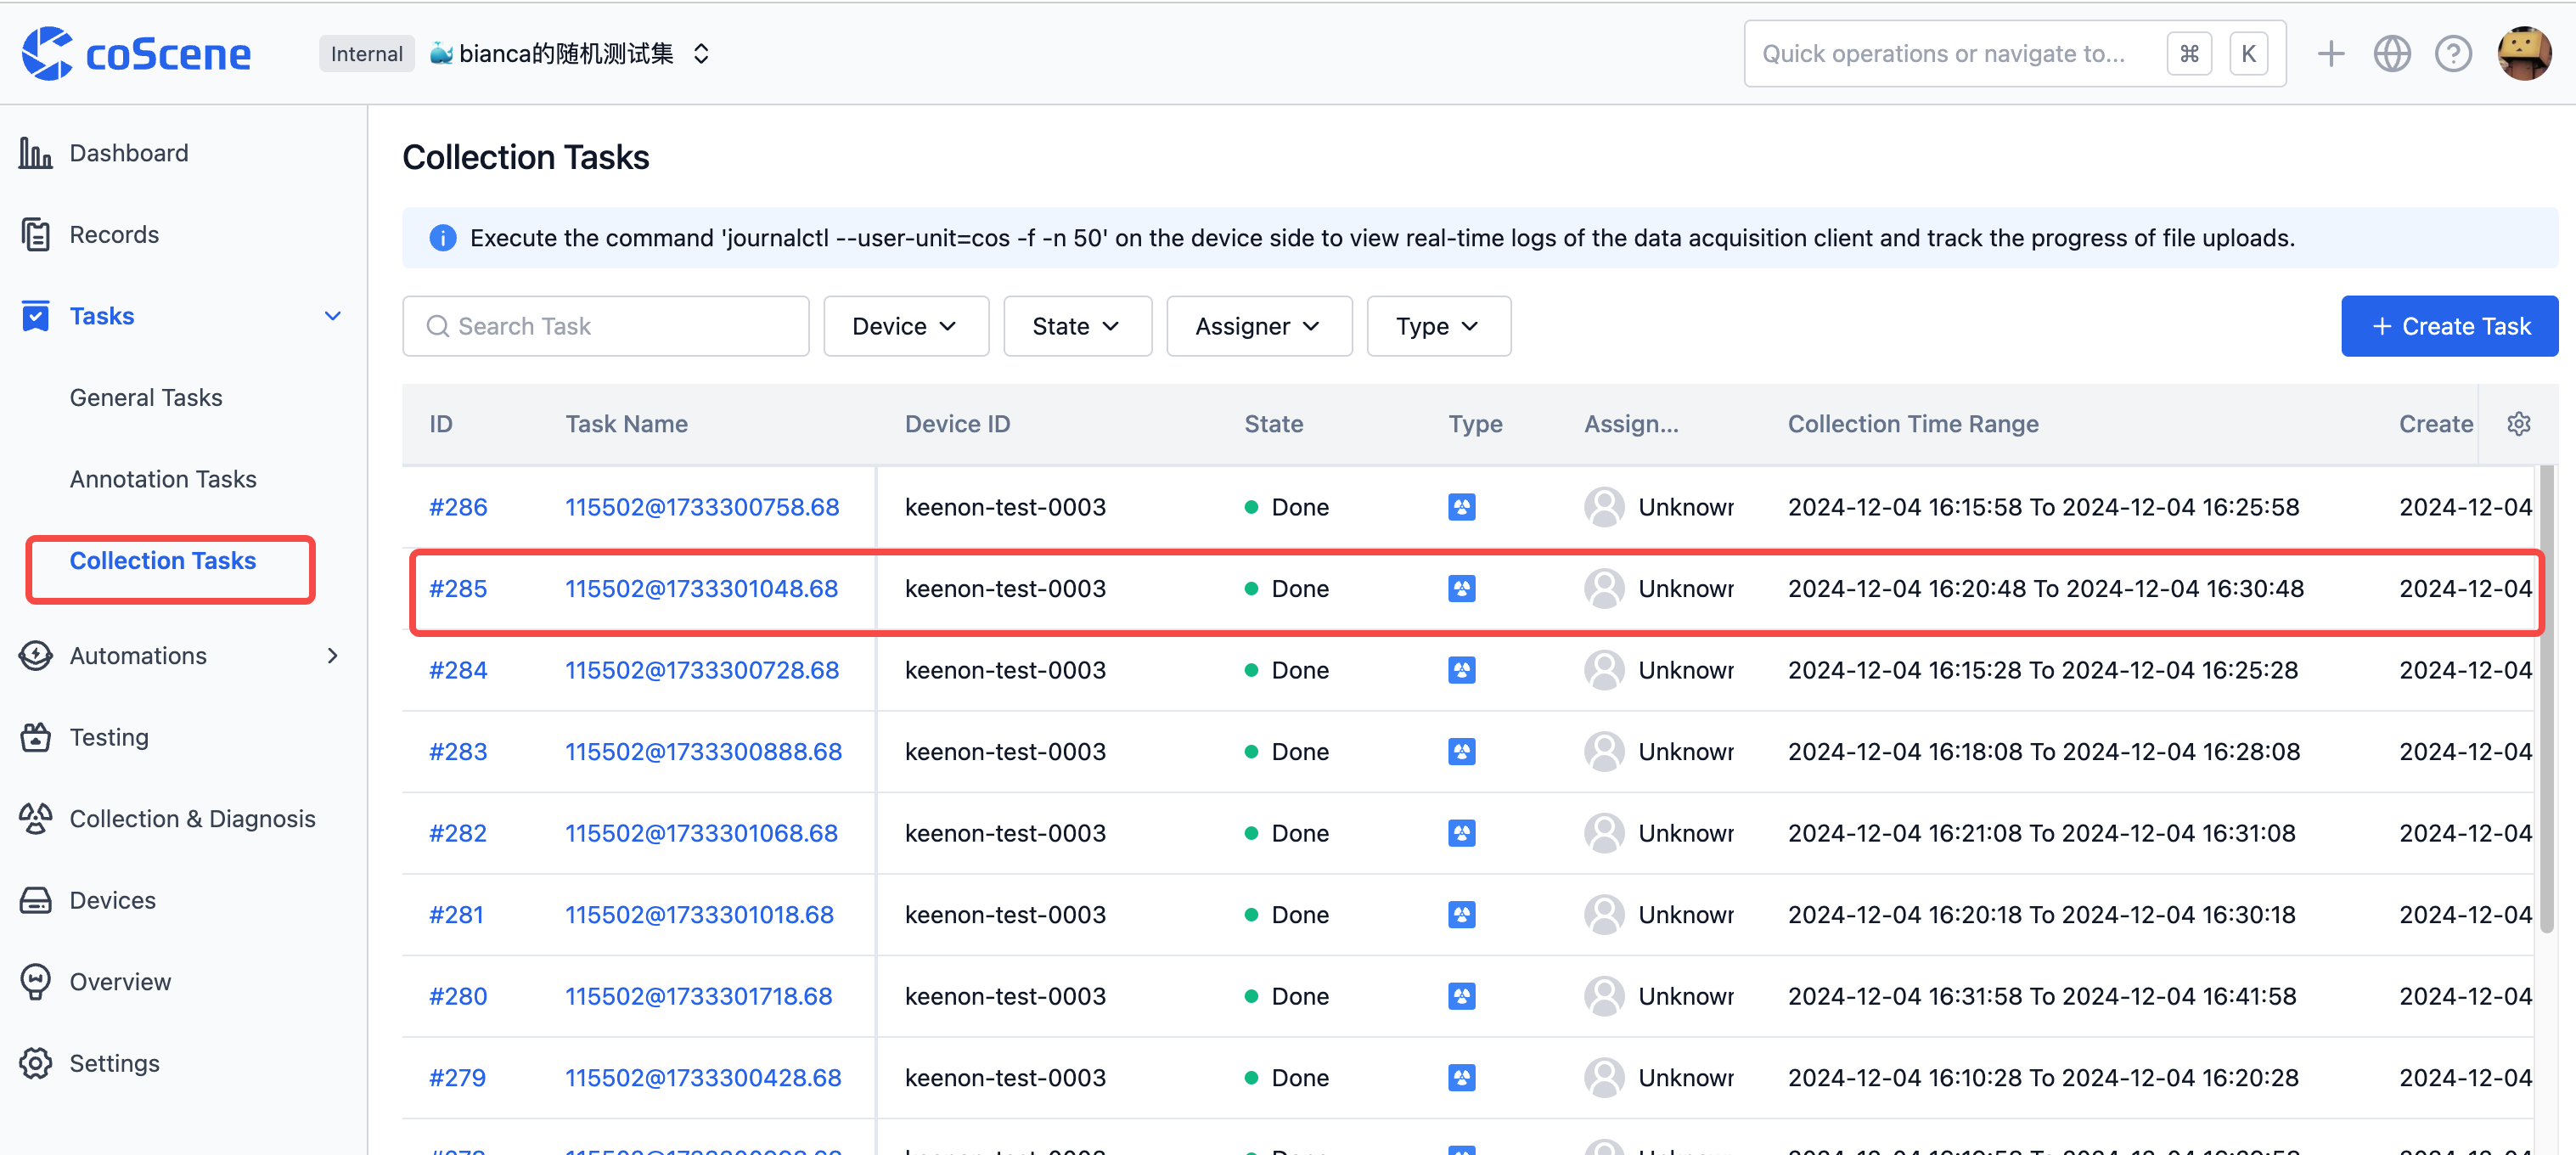
Task: Open task ID #286 link
Action: click(x=458, y=507)
